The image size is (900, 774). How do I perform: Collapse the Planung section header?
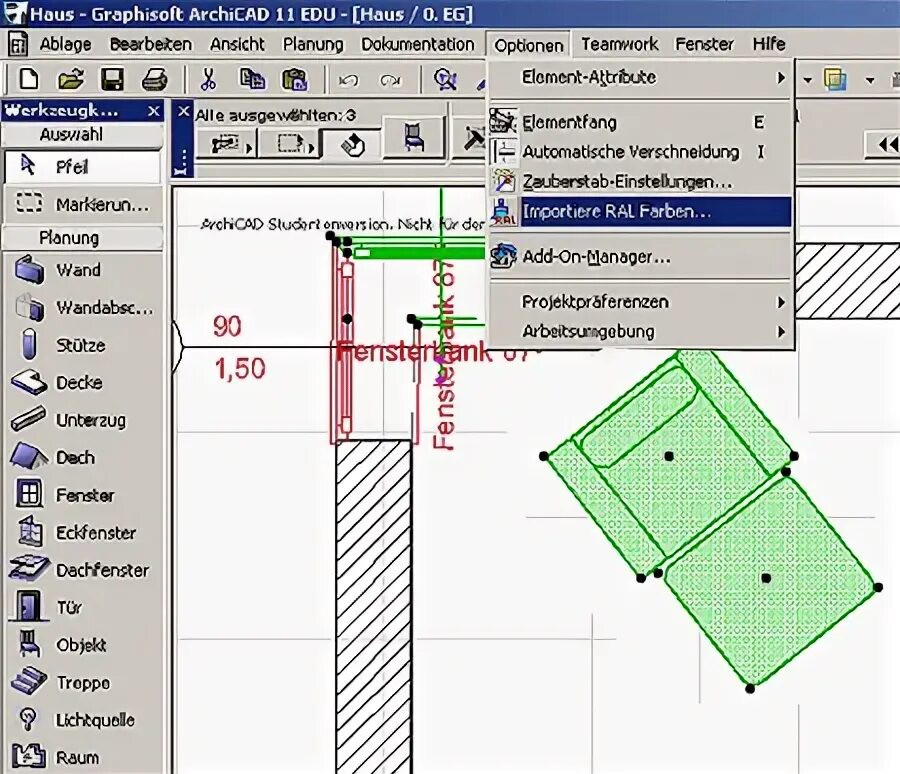(82, 238)
